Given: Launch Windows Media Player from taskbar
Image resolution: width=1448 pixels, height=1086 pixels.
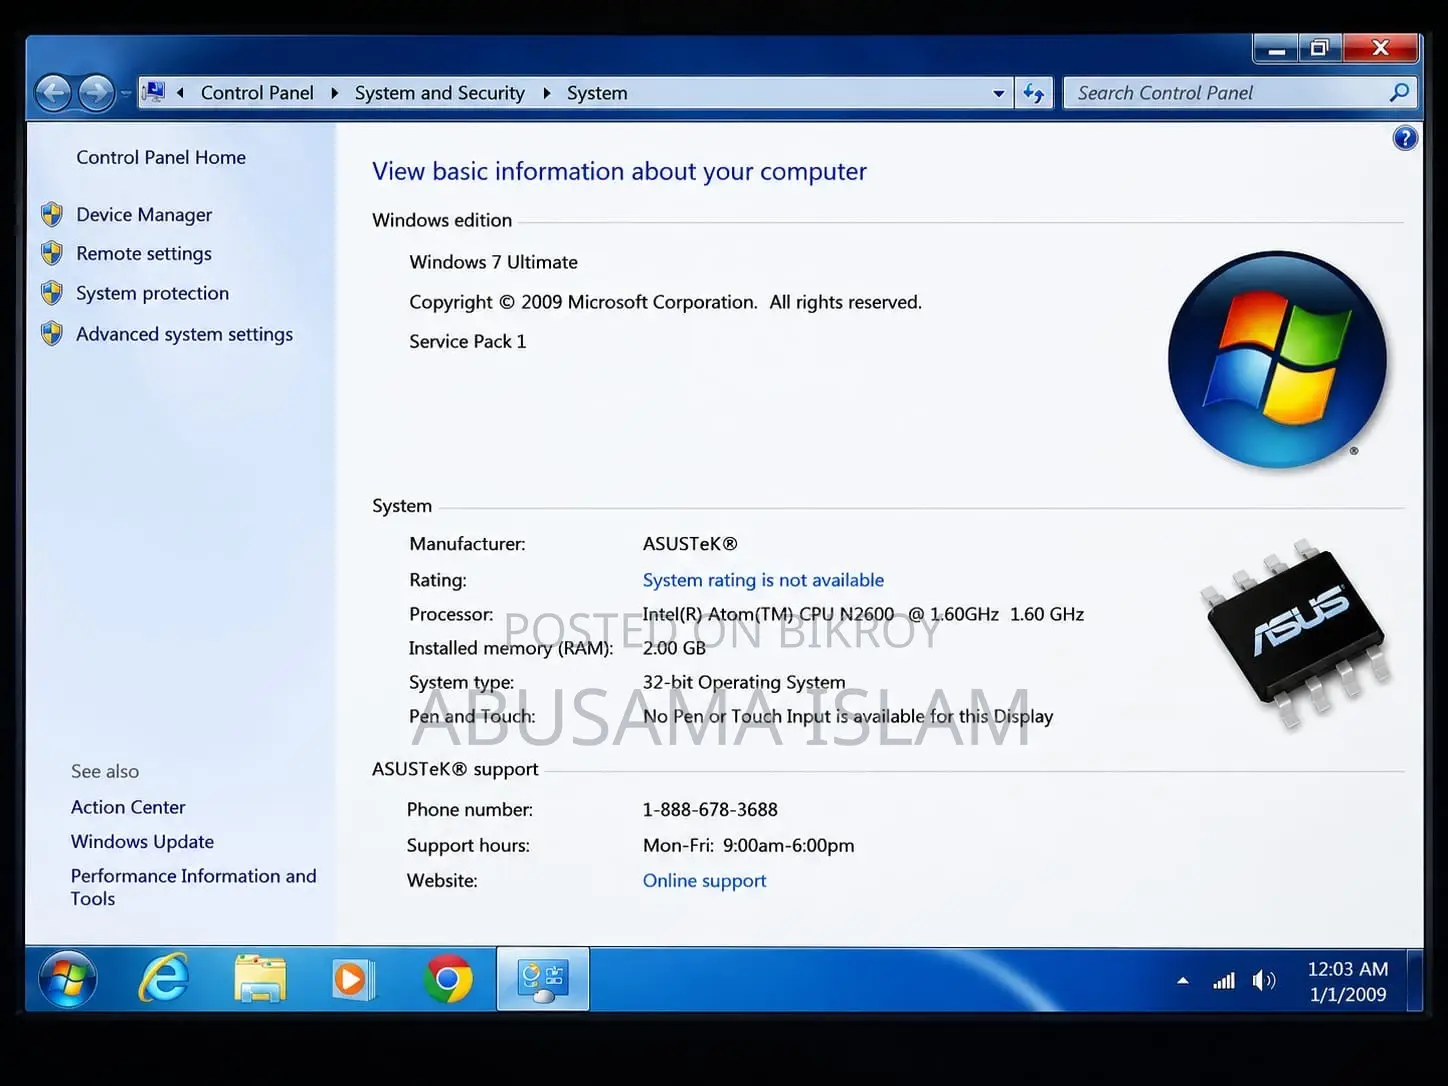Looking at the screenshot, I should (x=352, y=979).
